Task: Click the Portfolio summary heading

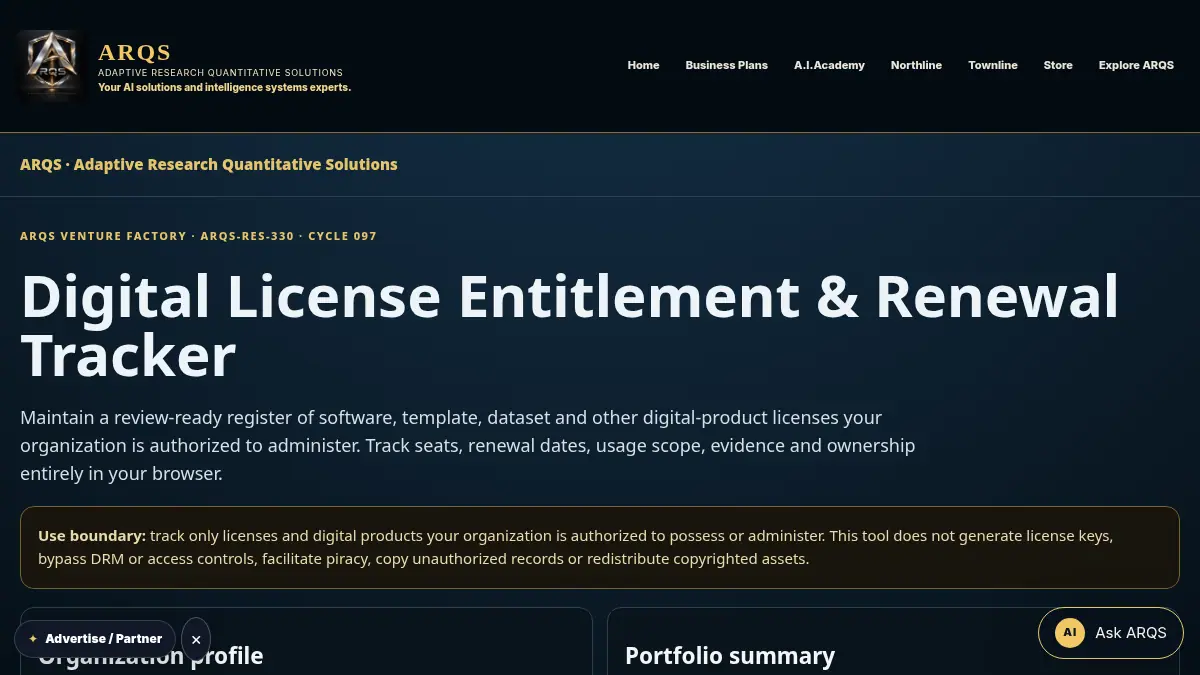Action: [730, 656]
